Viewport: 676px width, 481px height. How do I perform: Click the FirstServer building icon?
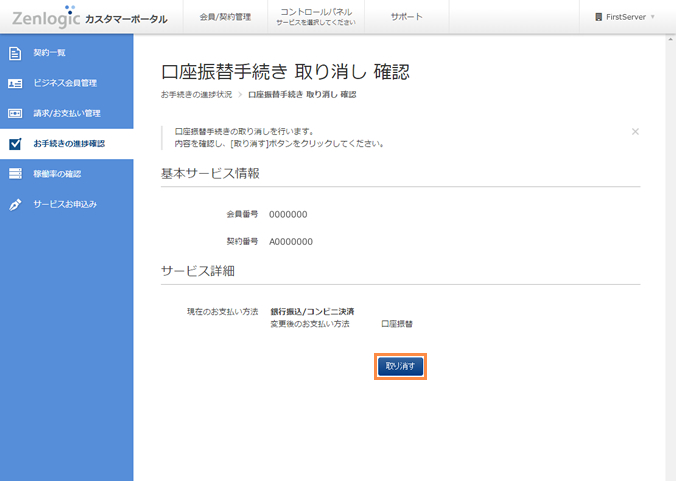[x=598, y=17]
